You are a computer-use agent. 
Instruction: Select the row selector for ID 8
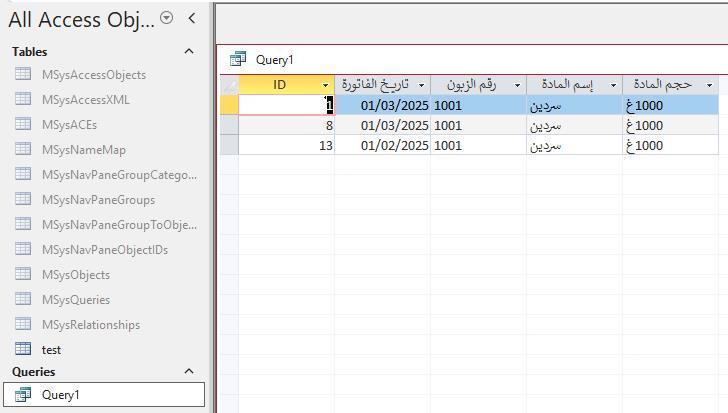click(229, 125)
